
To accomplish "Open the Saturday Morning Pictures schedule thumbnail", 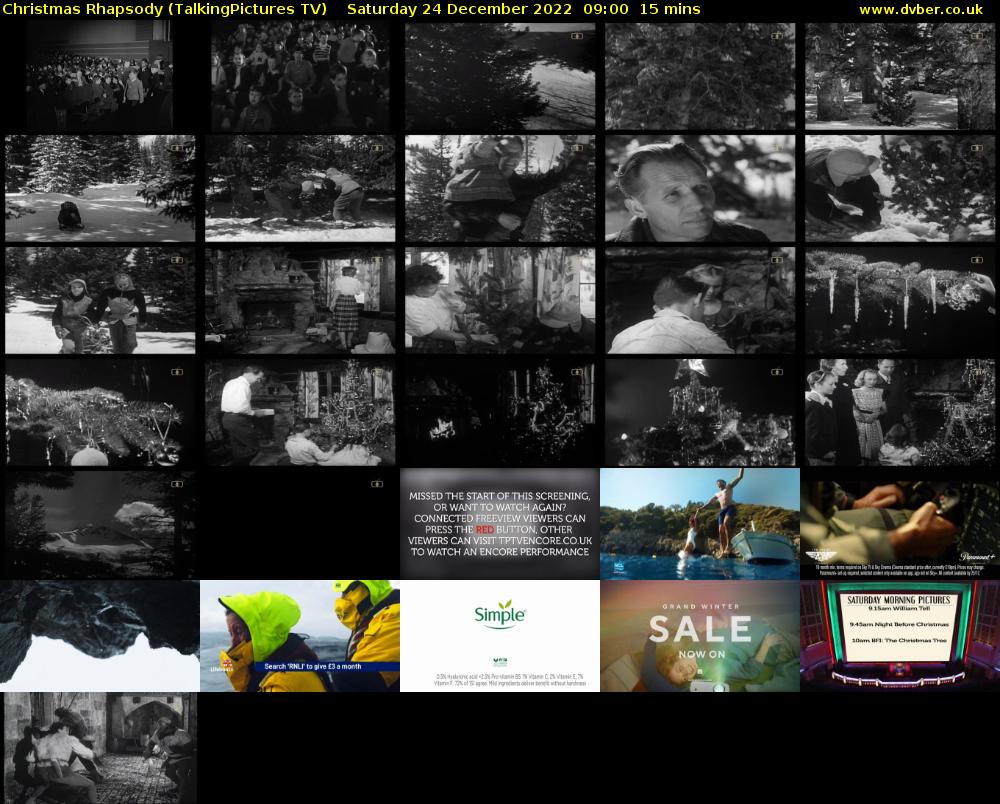I will (900, 636).
